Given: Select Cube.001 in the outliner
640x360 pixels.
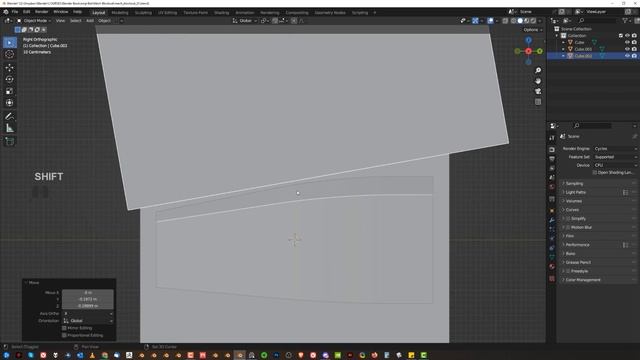Looking at the screenshot, I should 583,49.
